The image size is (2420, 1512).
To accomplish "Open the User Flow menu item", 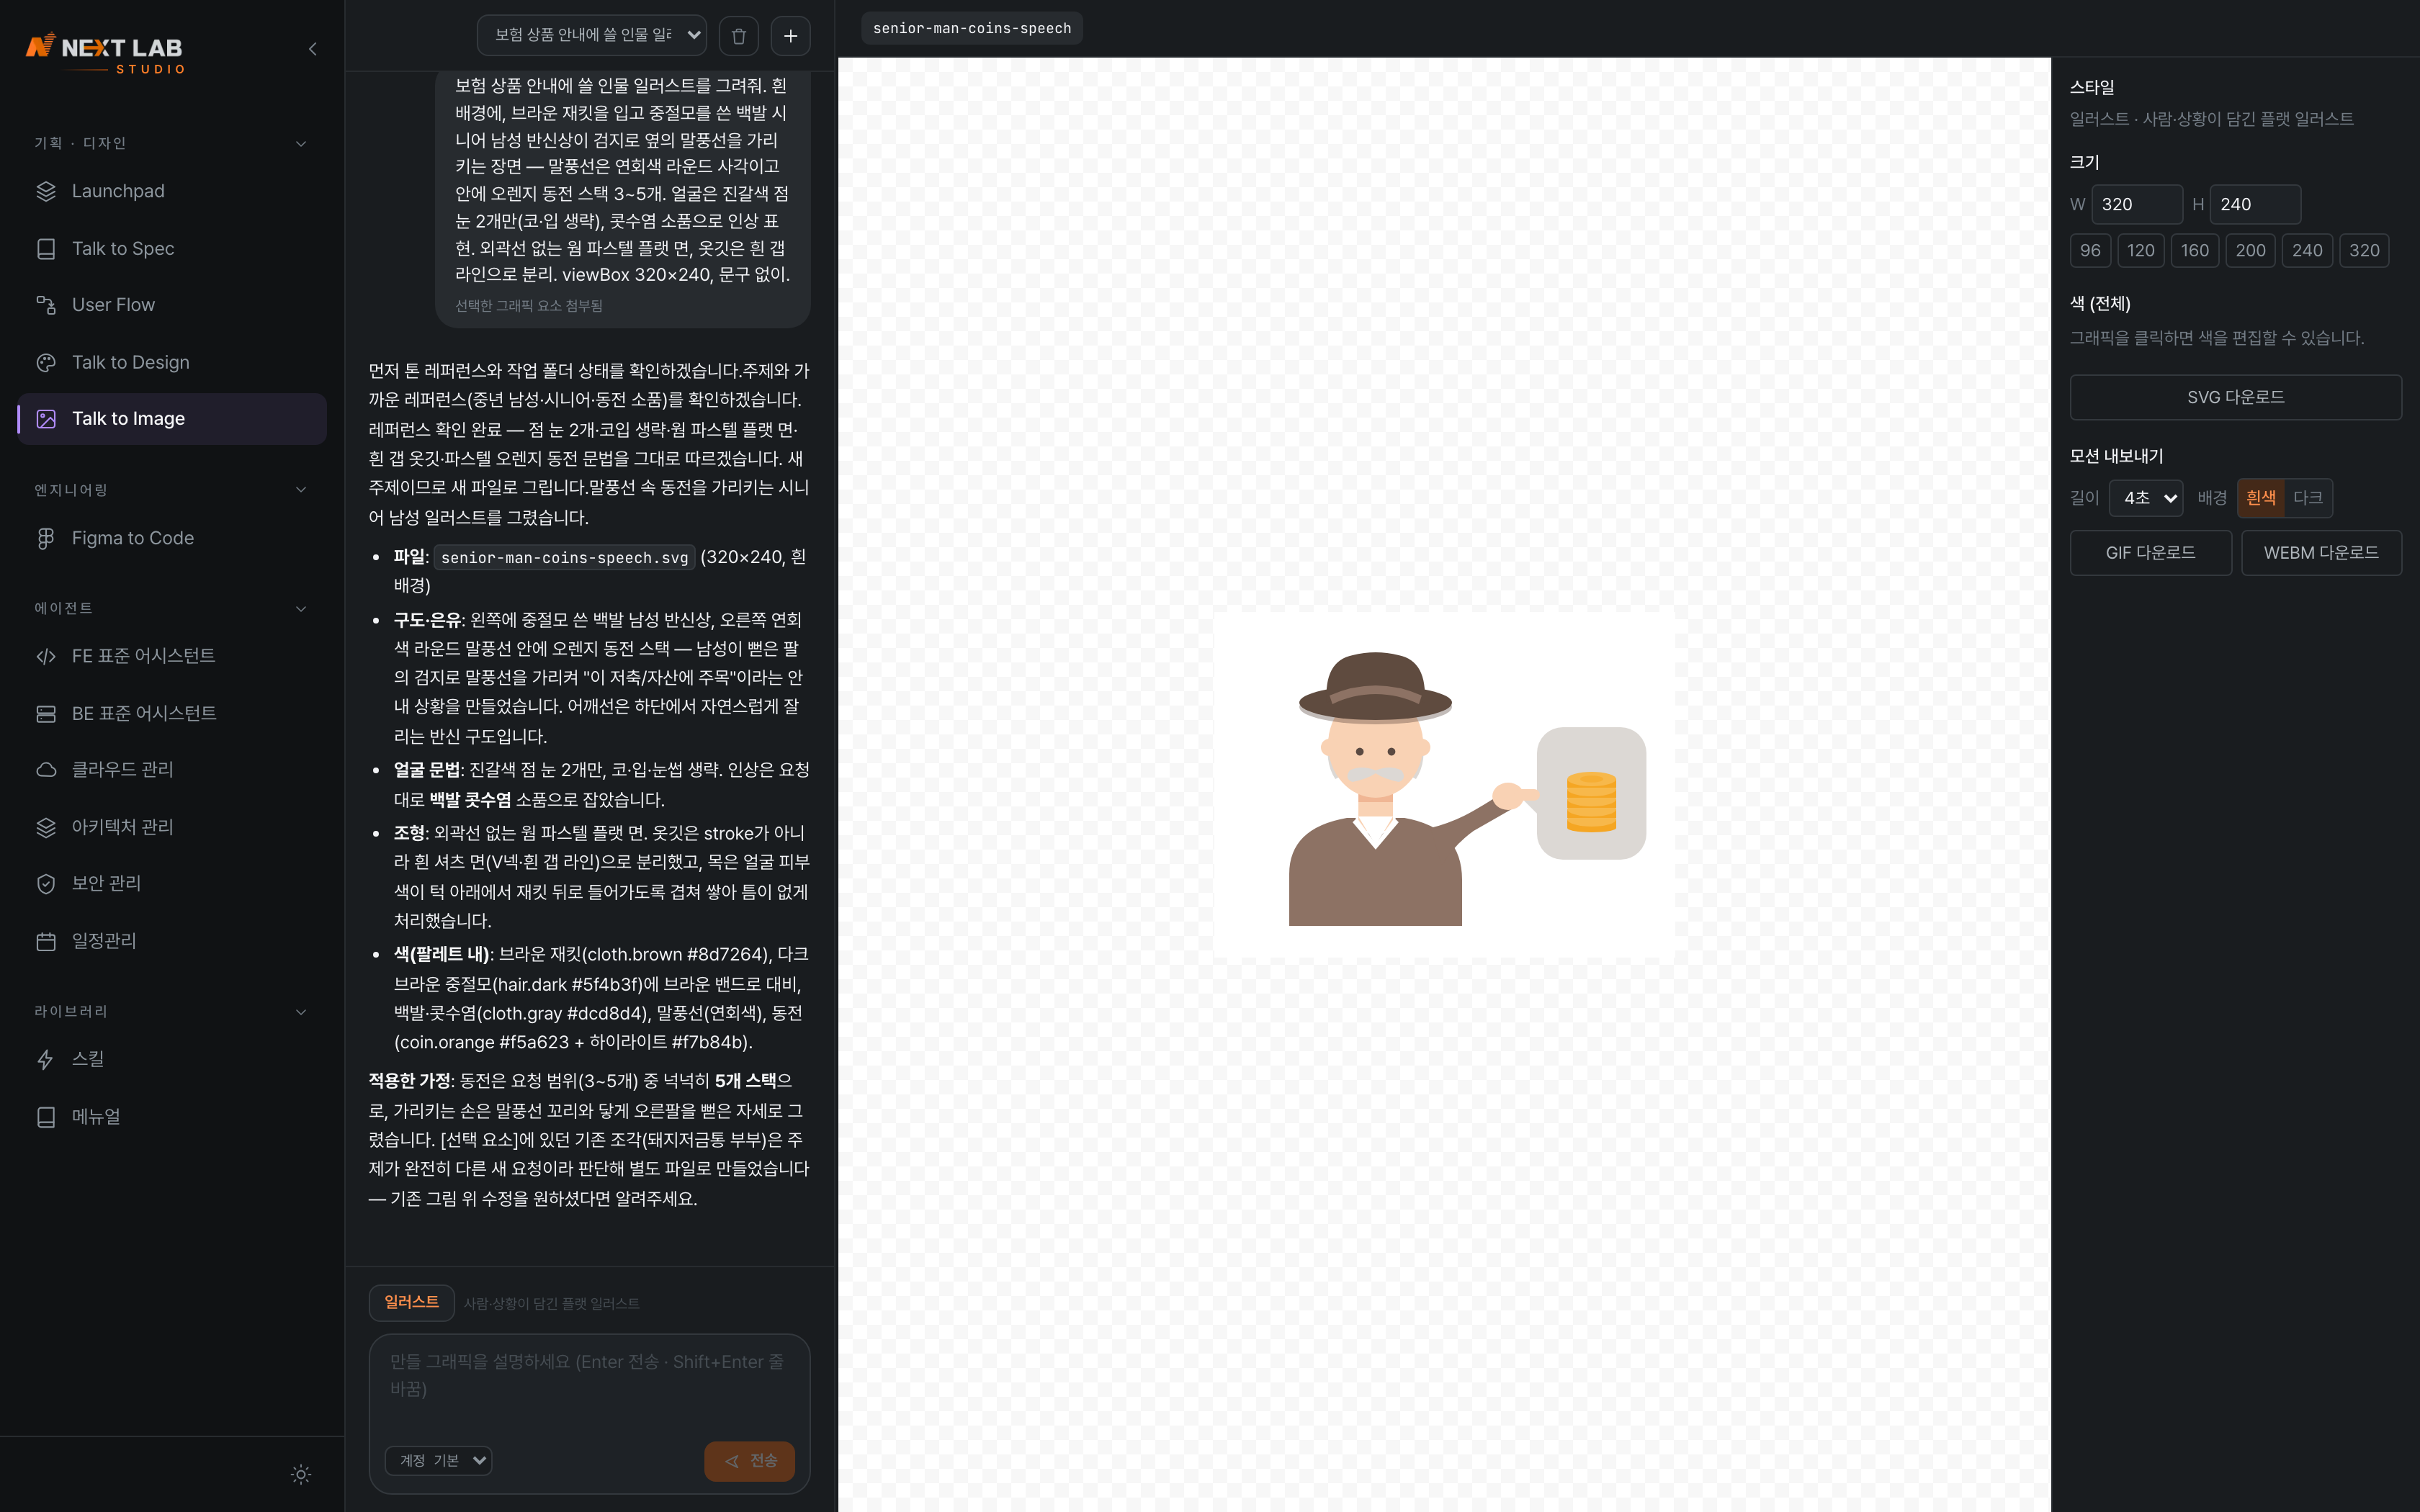I will click(x=172, y=305).
